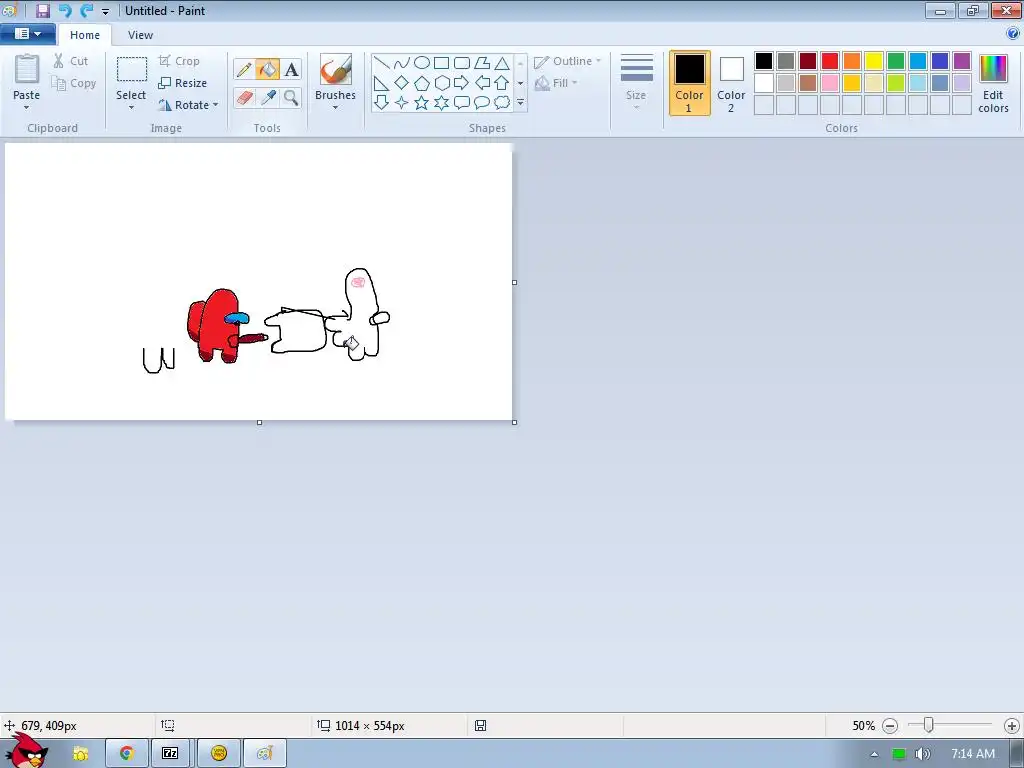Choose the Rectangle shape
This screenshot has height=768, width=1024.
[441, 63]
